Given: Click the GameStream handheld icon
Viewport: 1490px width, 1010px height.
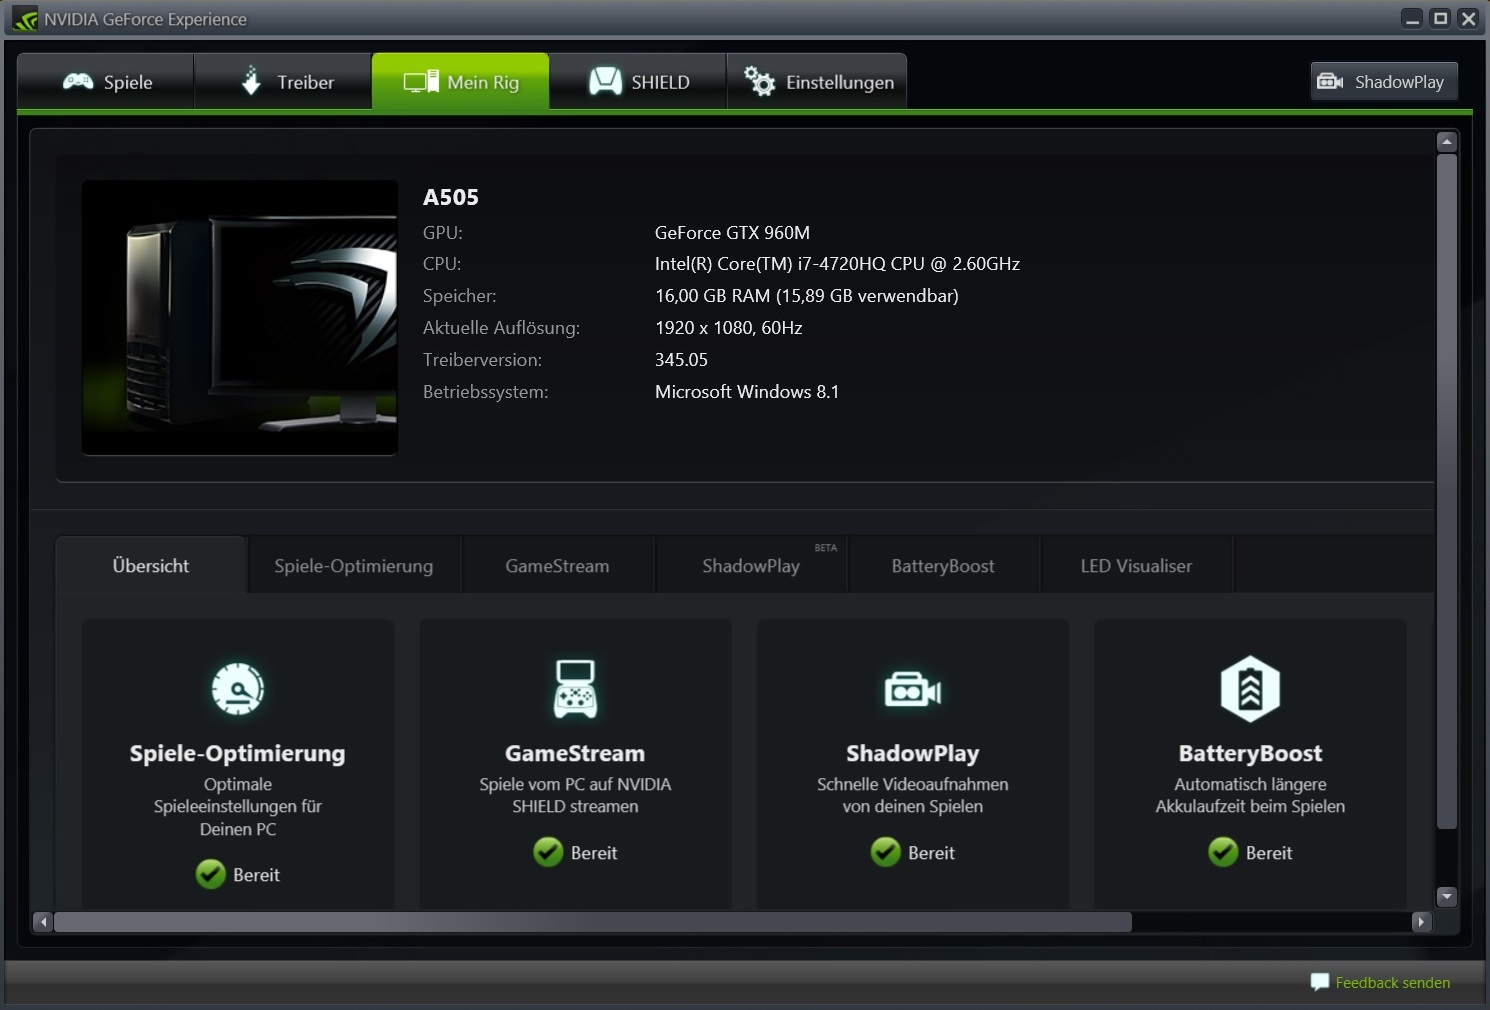Looking at the screenshot, I should pyautogui.click(x=575, y=688).
